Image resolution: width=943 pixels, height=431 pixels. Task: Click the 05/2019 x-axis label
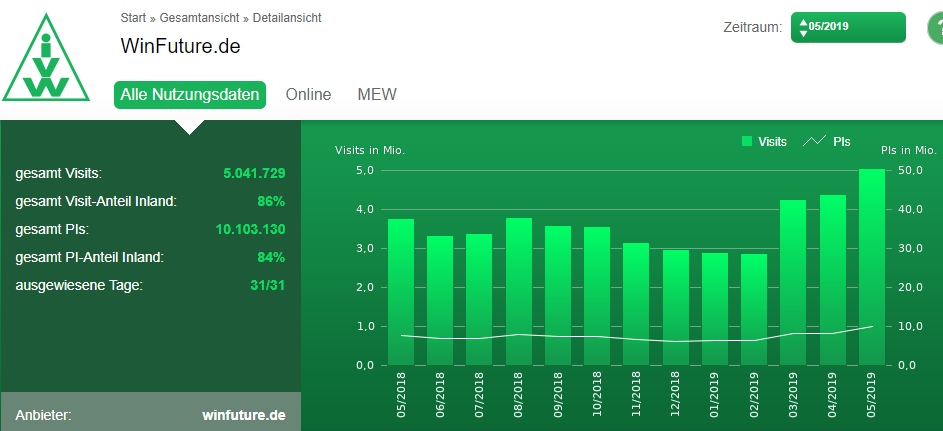[x=871, y=394]
